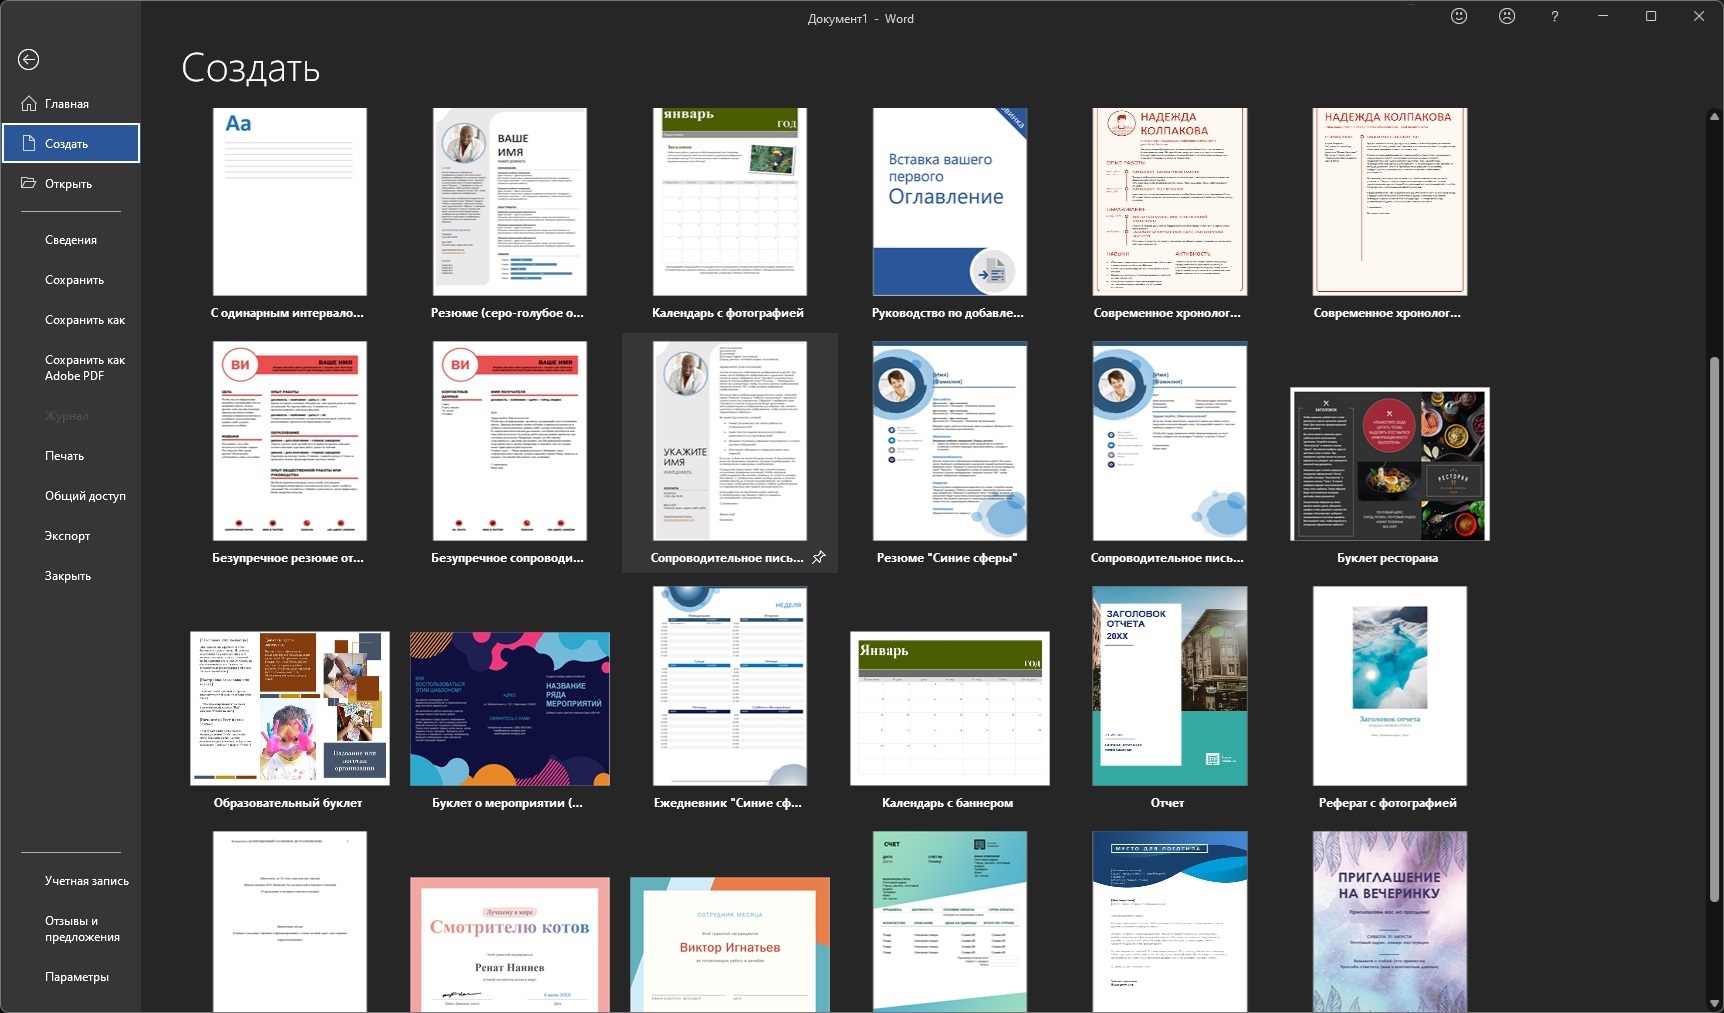Viewport: 1724px width, 1013px height.
Task: Open the blue-spheres Сопроводительное письмо template
Action: (1169, 441)
